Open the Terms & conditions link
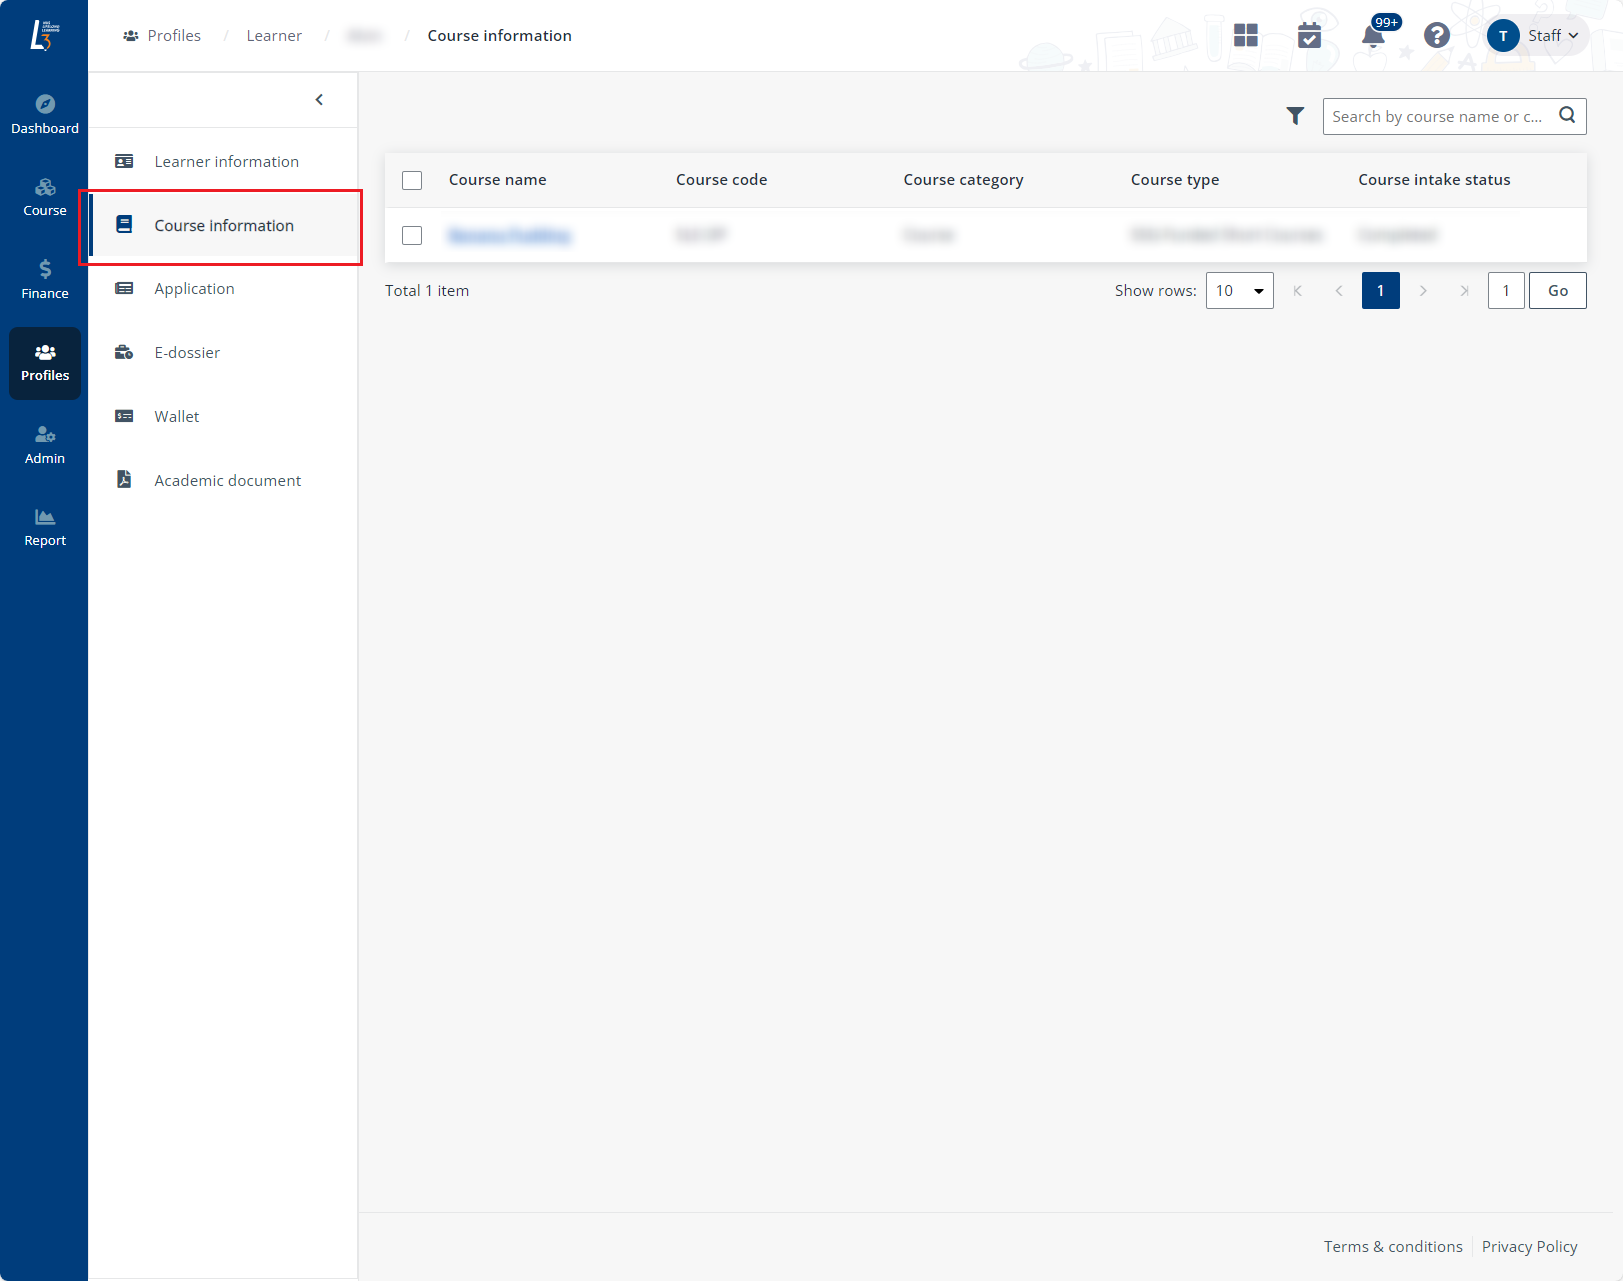Image resolution: width=1623 pixels, height=1281 pixels. click(1392, 1246)
